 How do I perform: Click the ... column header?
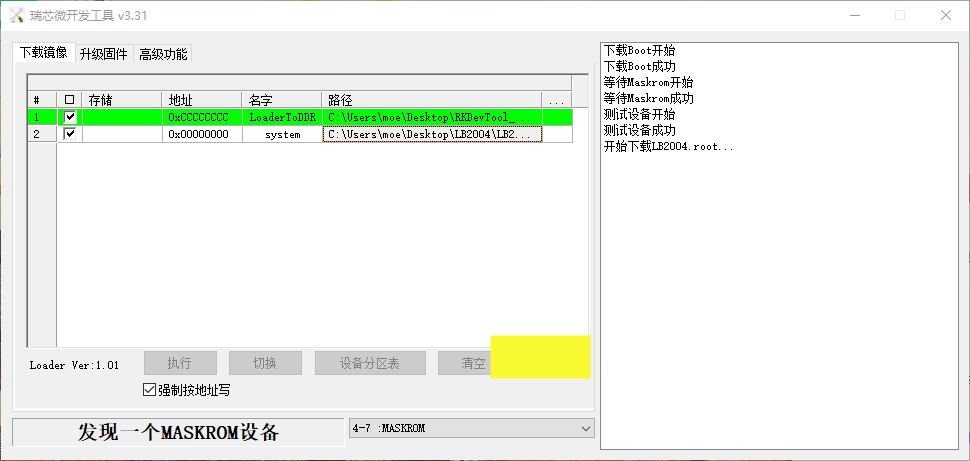556,100
